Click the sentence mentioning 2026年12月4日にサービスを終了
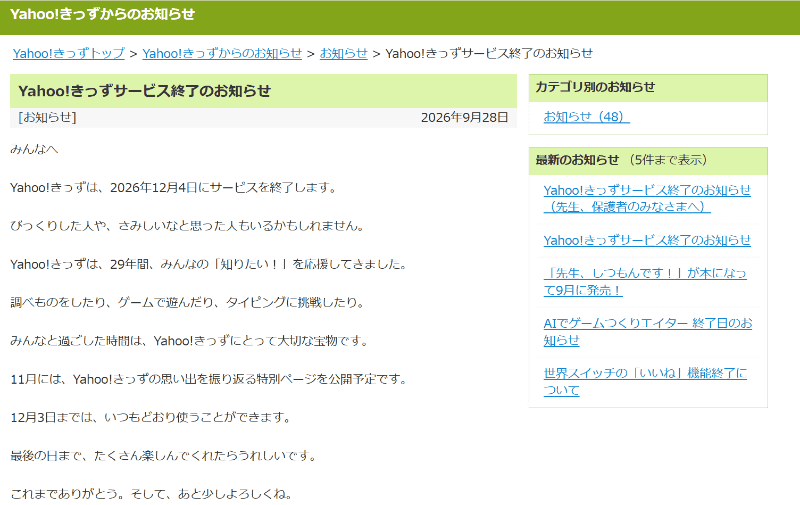The height and width of the screenshot is (505, 800). 173,188
